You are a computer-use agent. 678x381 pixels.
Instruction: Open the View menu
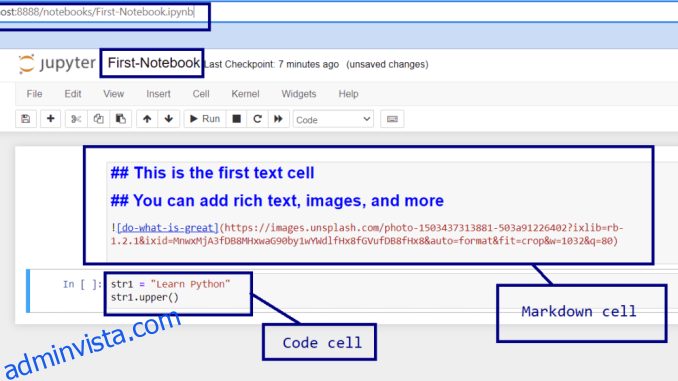(113, 94)
